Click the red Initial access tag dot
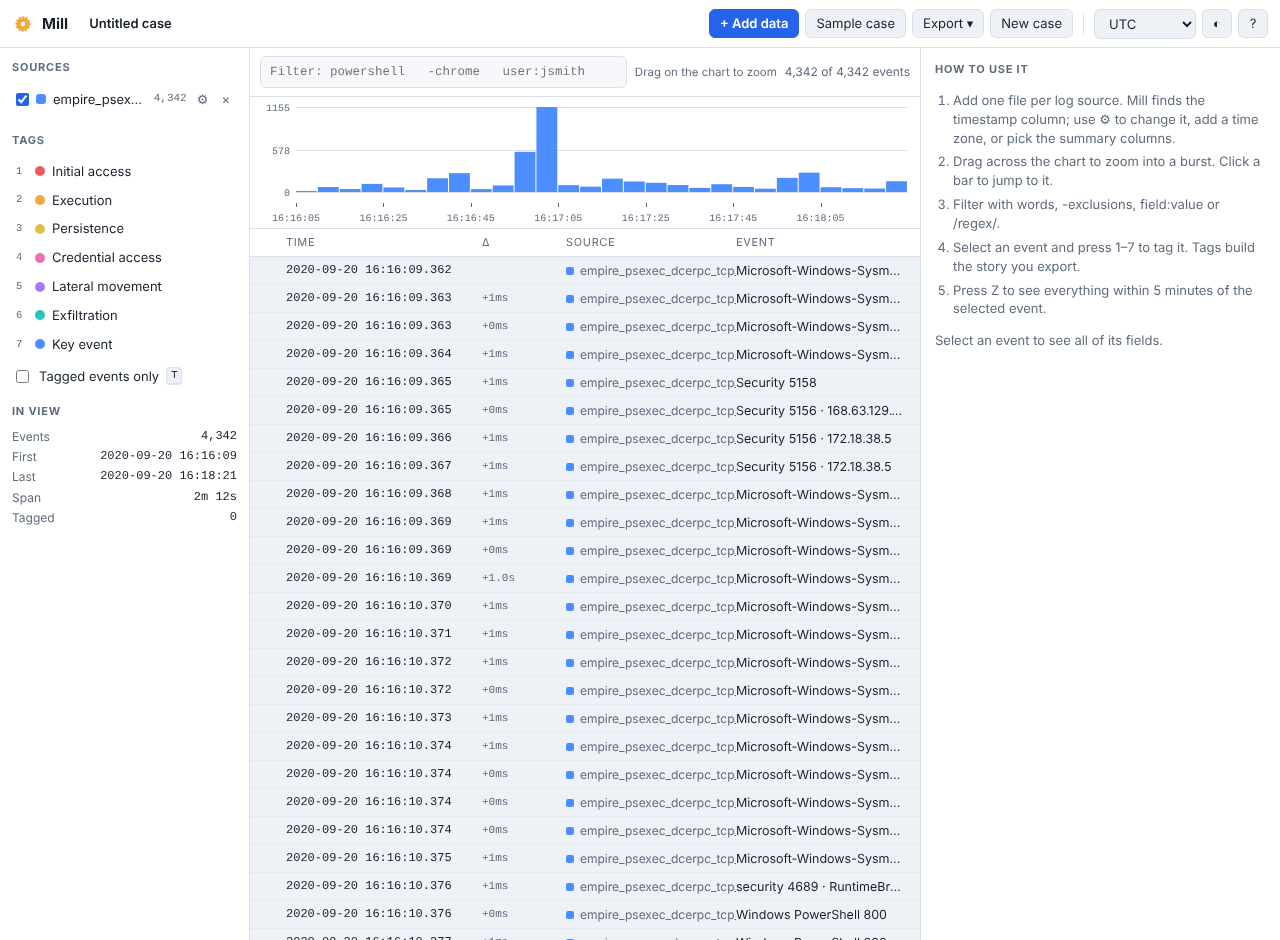Viewport: 1280px width, 940px height. point(40,171)
